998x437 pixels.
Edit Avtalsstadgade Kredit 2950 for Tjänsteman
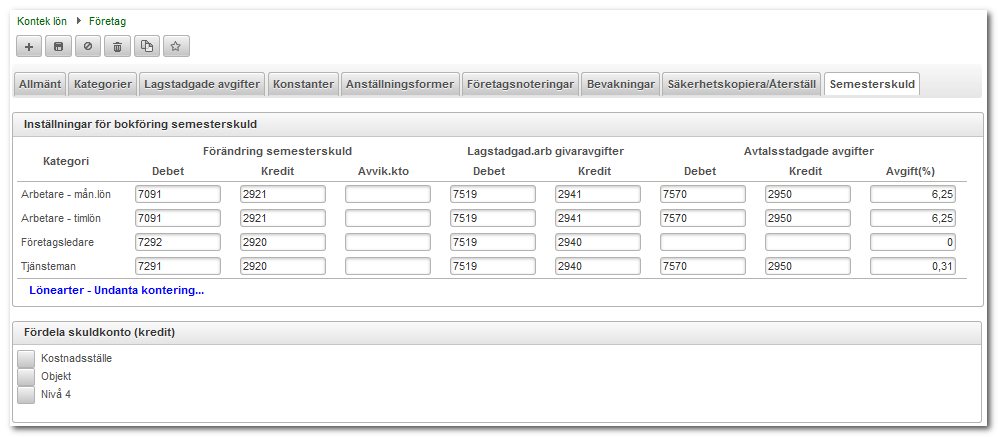pyautogui.click(x=808, y=267)
